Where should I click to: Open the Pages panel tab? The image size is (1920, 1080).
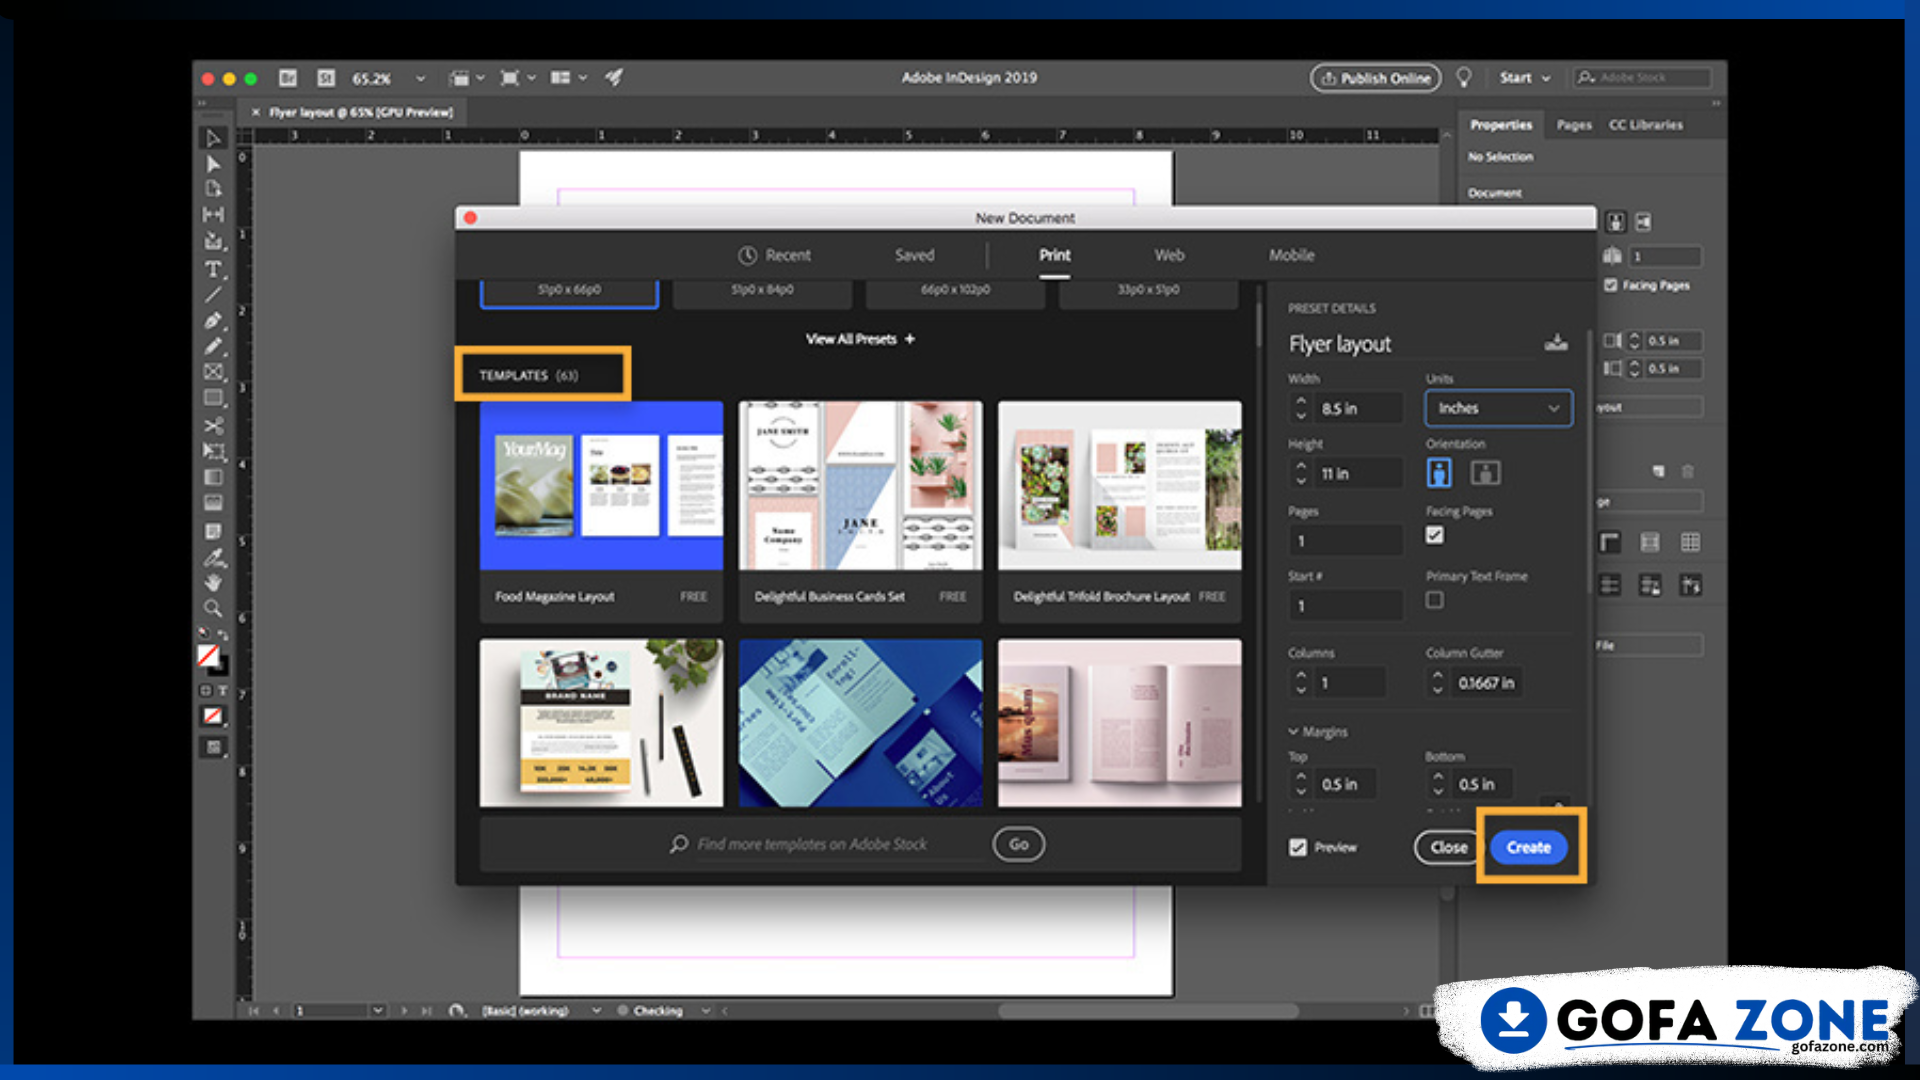(x=1573, y=125)
